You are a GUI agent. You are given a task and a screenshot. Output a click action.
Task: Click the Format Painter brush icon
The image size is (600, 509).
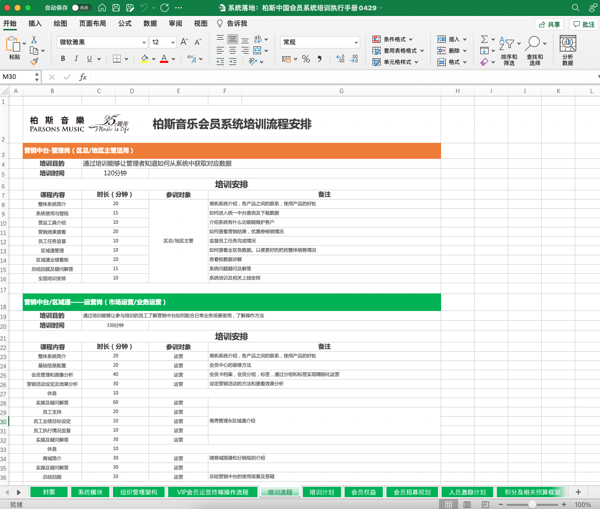pyautogui.click(x=34, y=61)
